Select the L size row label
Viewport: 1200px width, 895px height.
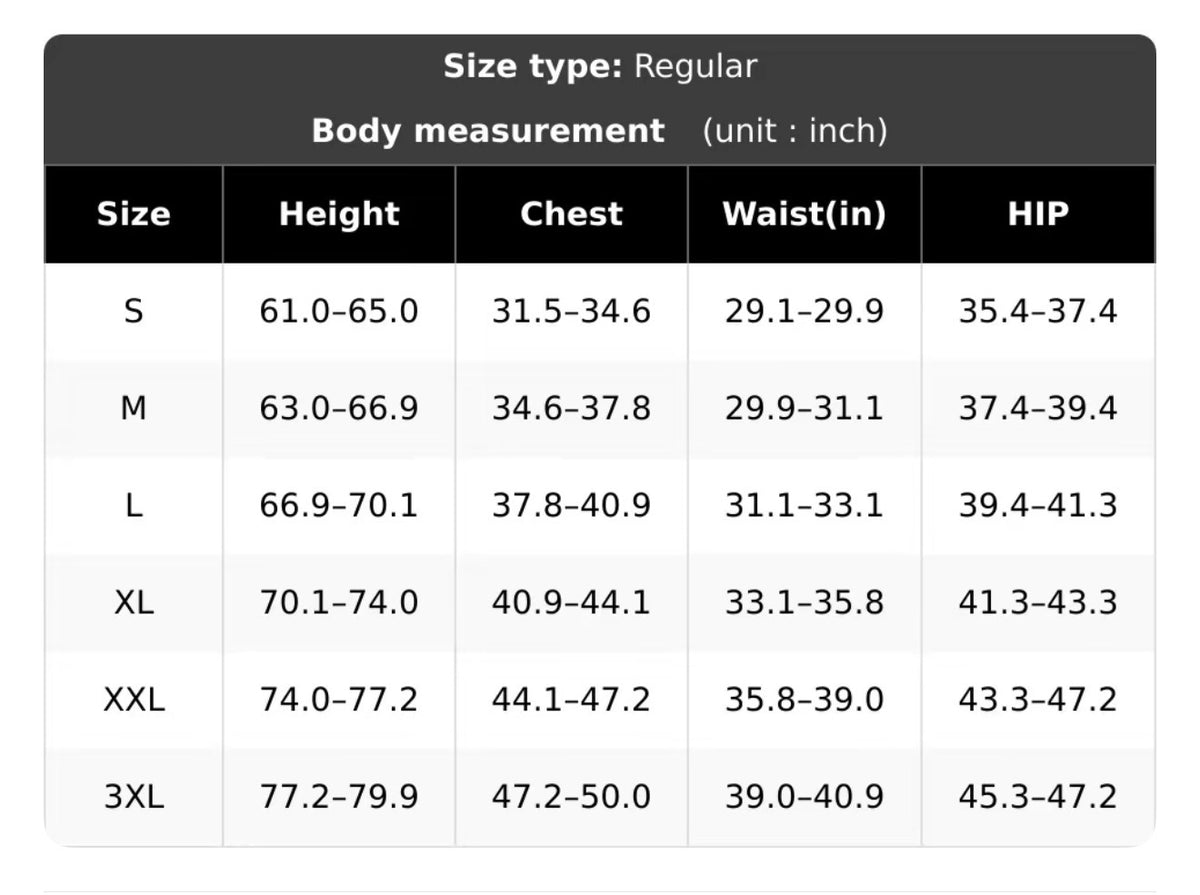pos(133,506)
